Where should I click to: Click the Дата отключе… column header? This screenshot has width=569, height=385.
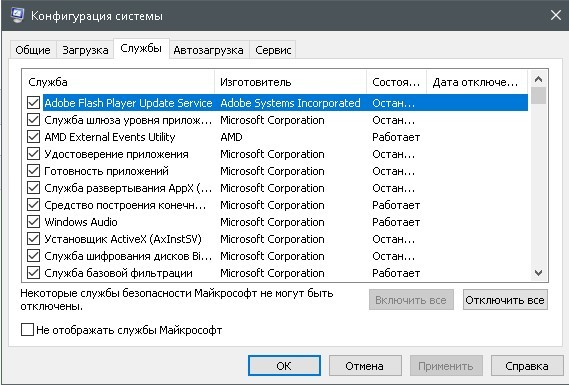(x=477, y=82)
